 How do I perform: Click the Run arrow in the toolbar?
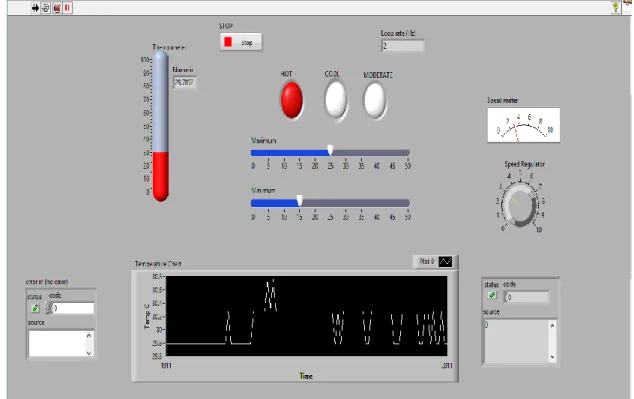click(x=35, y=8)
